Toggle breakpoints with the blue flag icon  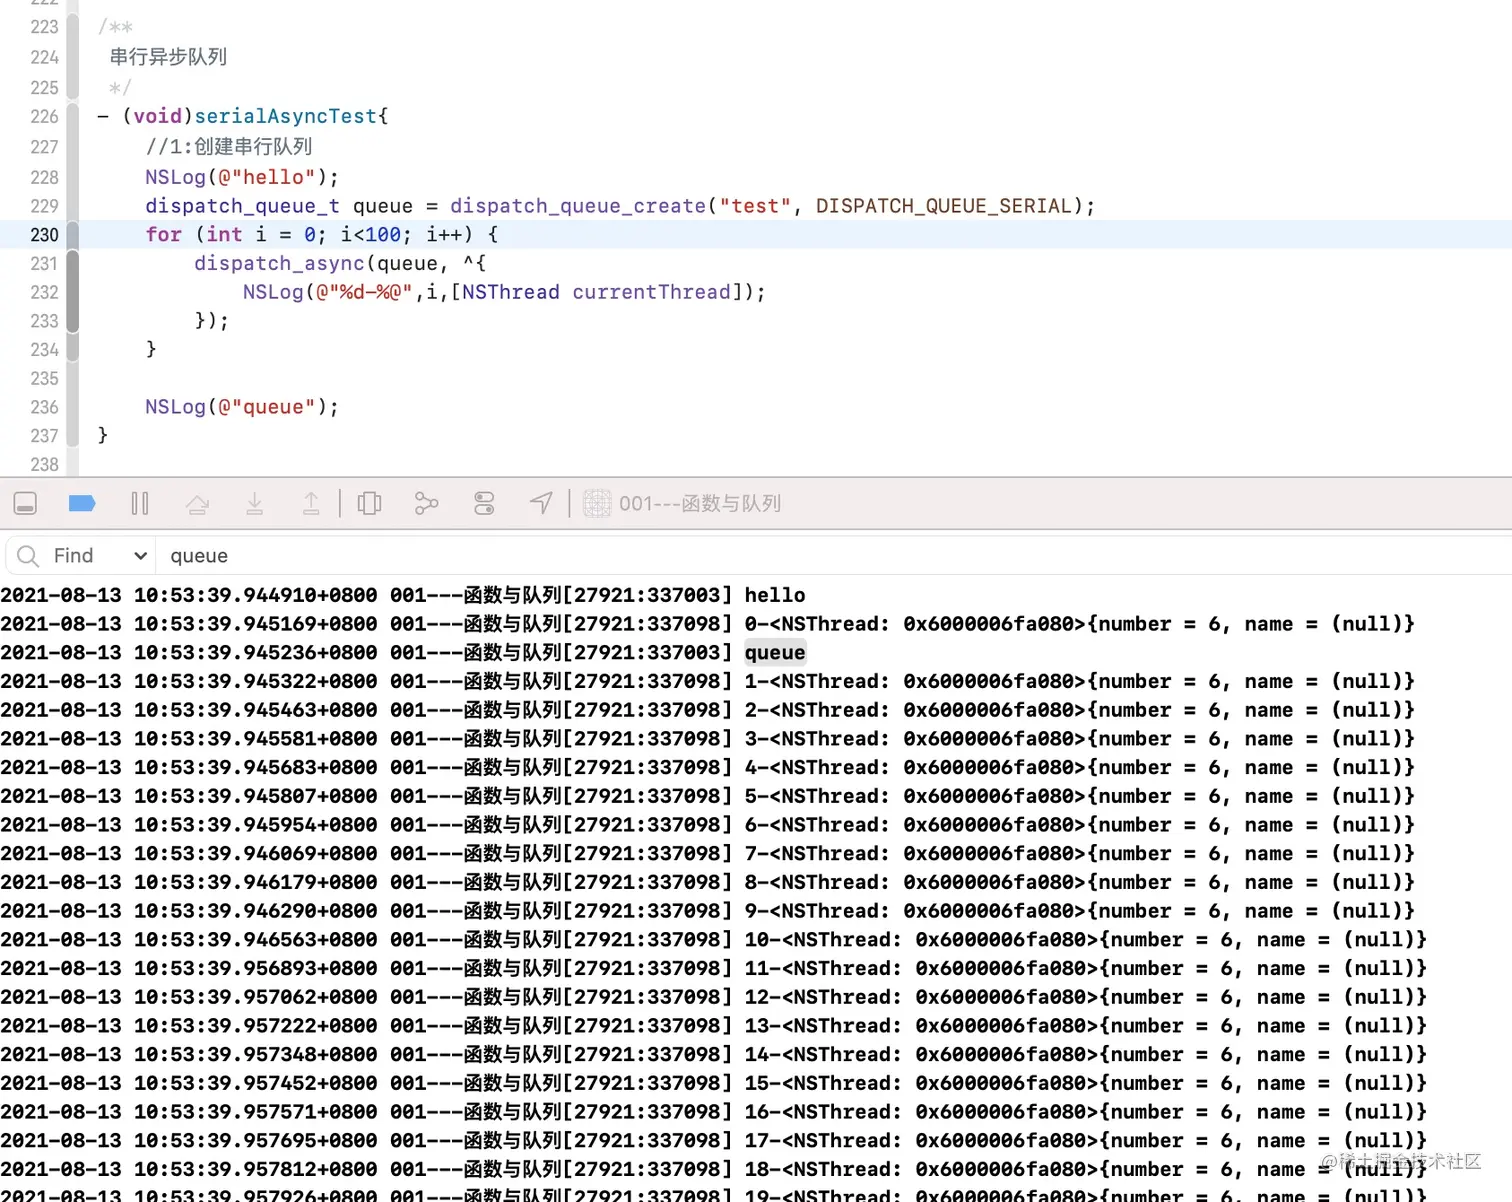[x=81, y=503]
